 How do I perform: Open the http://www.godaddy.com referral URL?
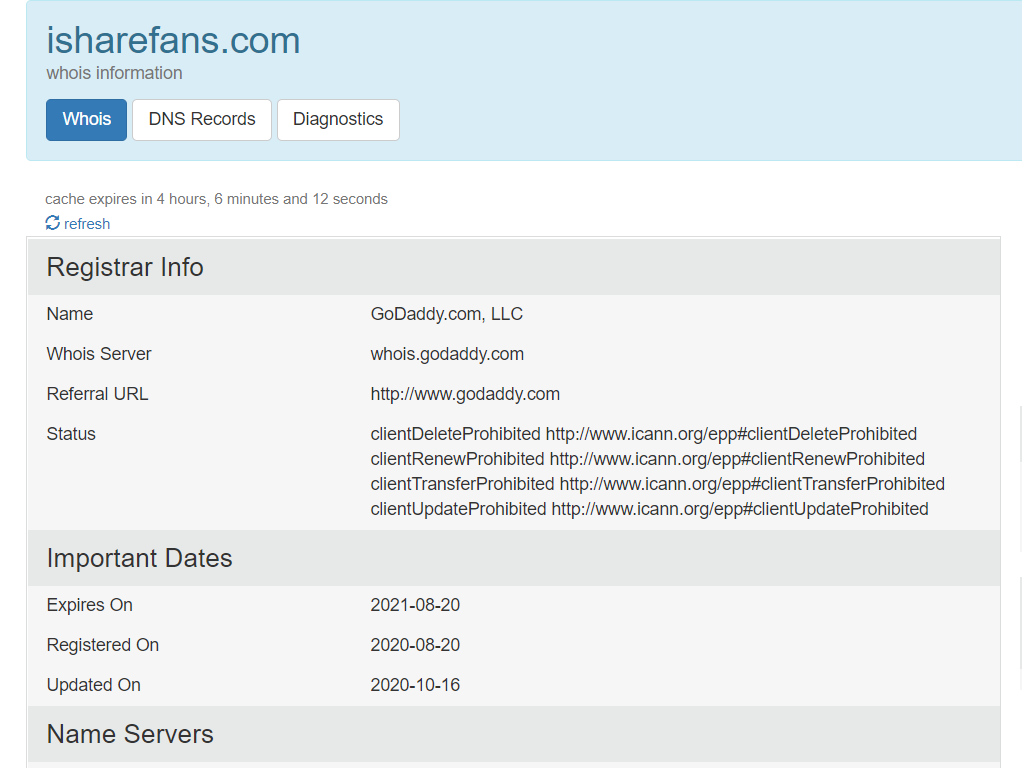pyautogui.click(x=465, y=394)
